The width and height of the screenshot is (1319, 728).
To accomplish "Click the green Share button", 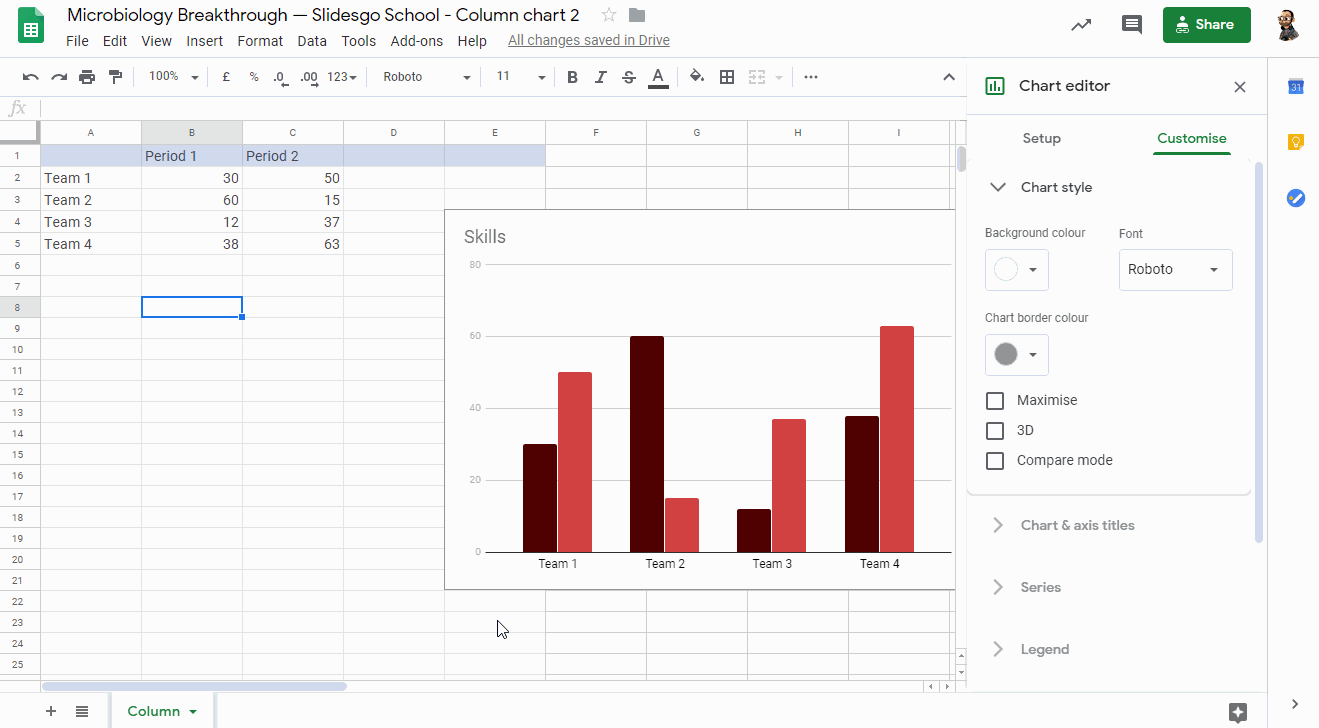I will [x=1206, y=25].
